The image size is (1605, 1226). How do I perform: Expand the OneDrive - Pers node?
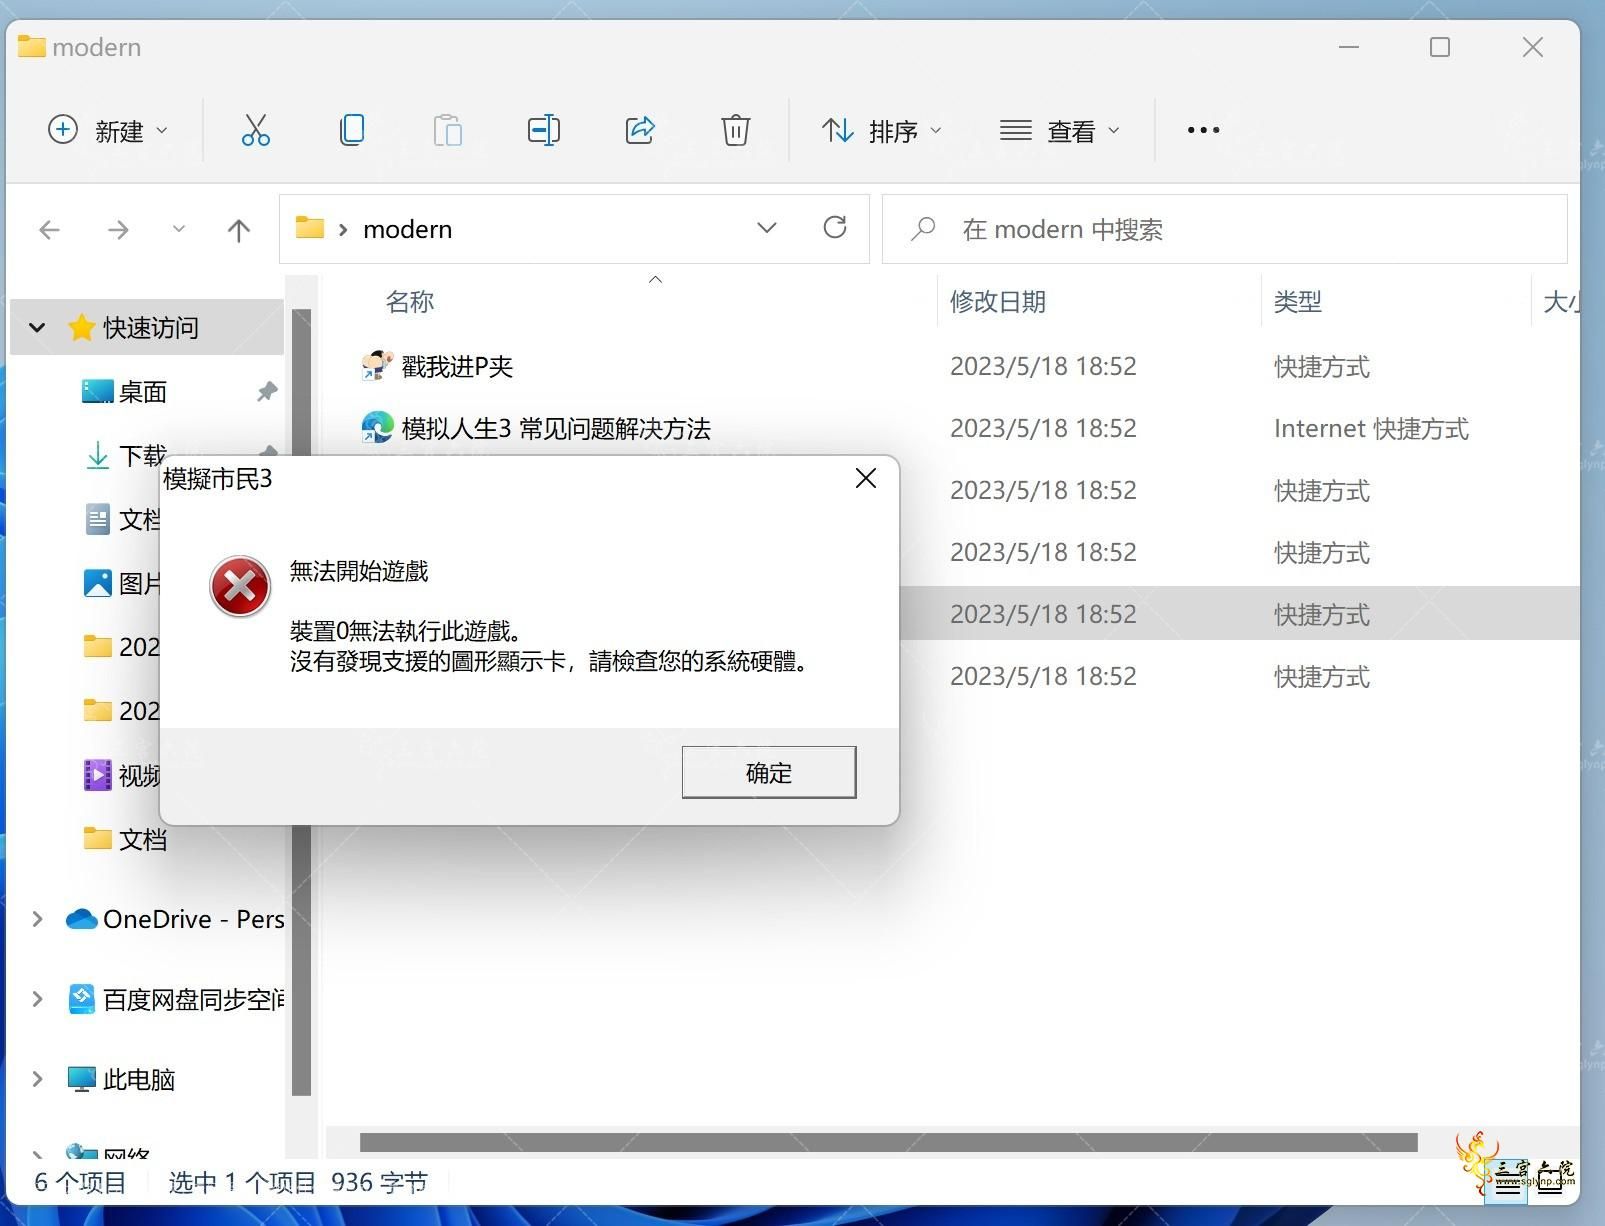[x=37, y=919]
